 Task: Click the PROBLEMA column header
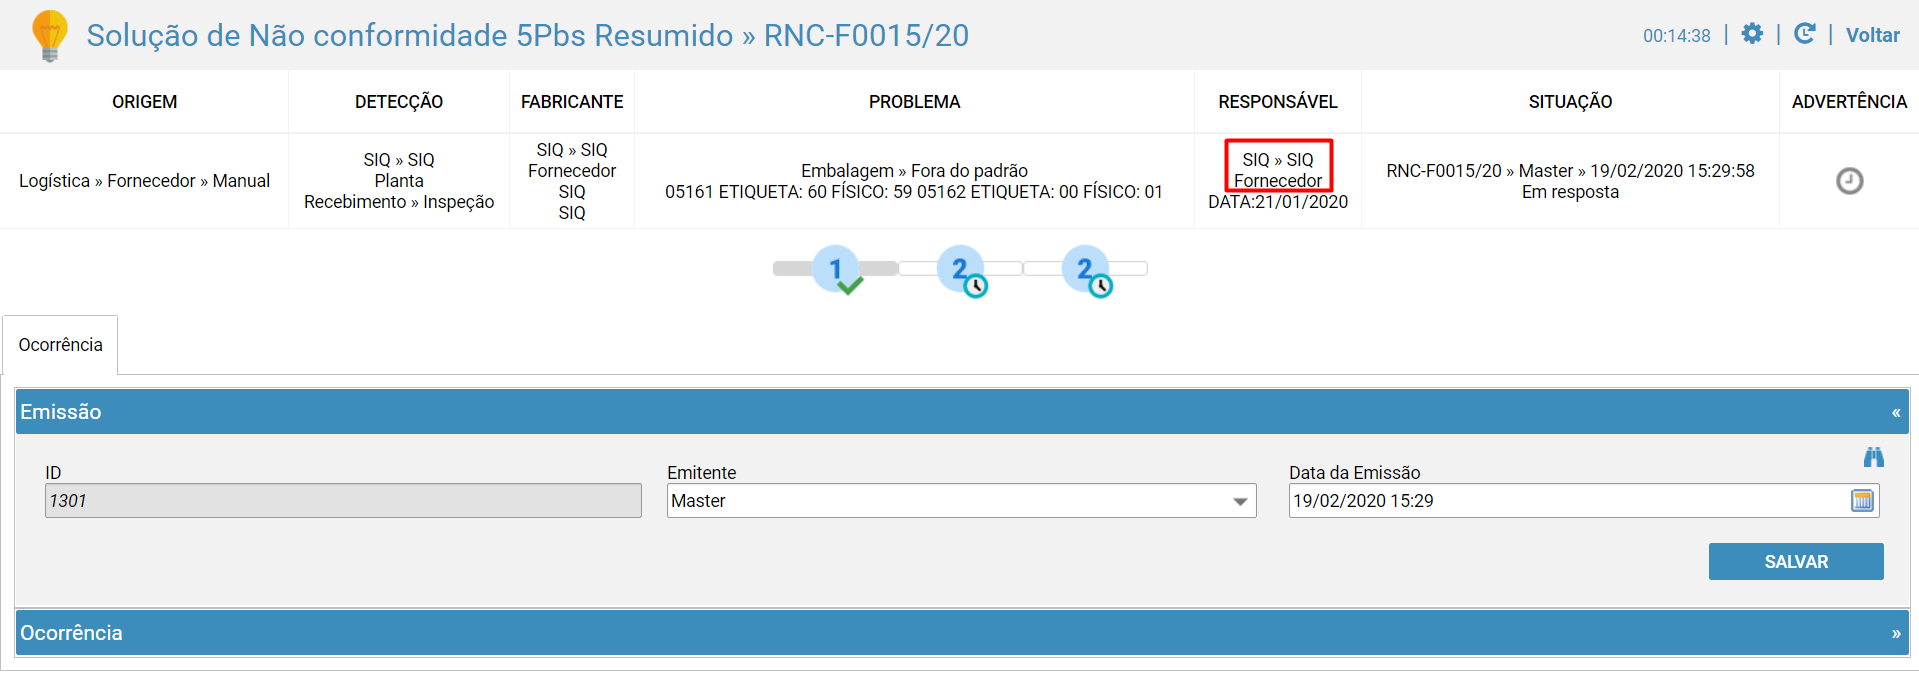[914, 102]
